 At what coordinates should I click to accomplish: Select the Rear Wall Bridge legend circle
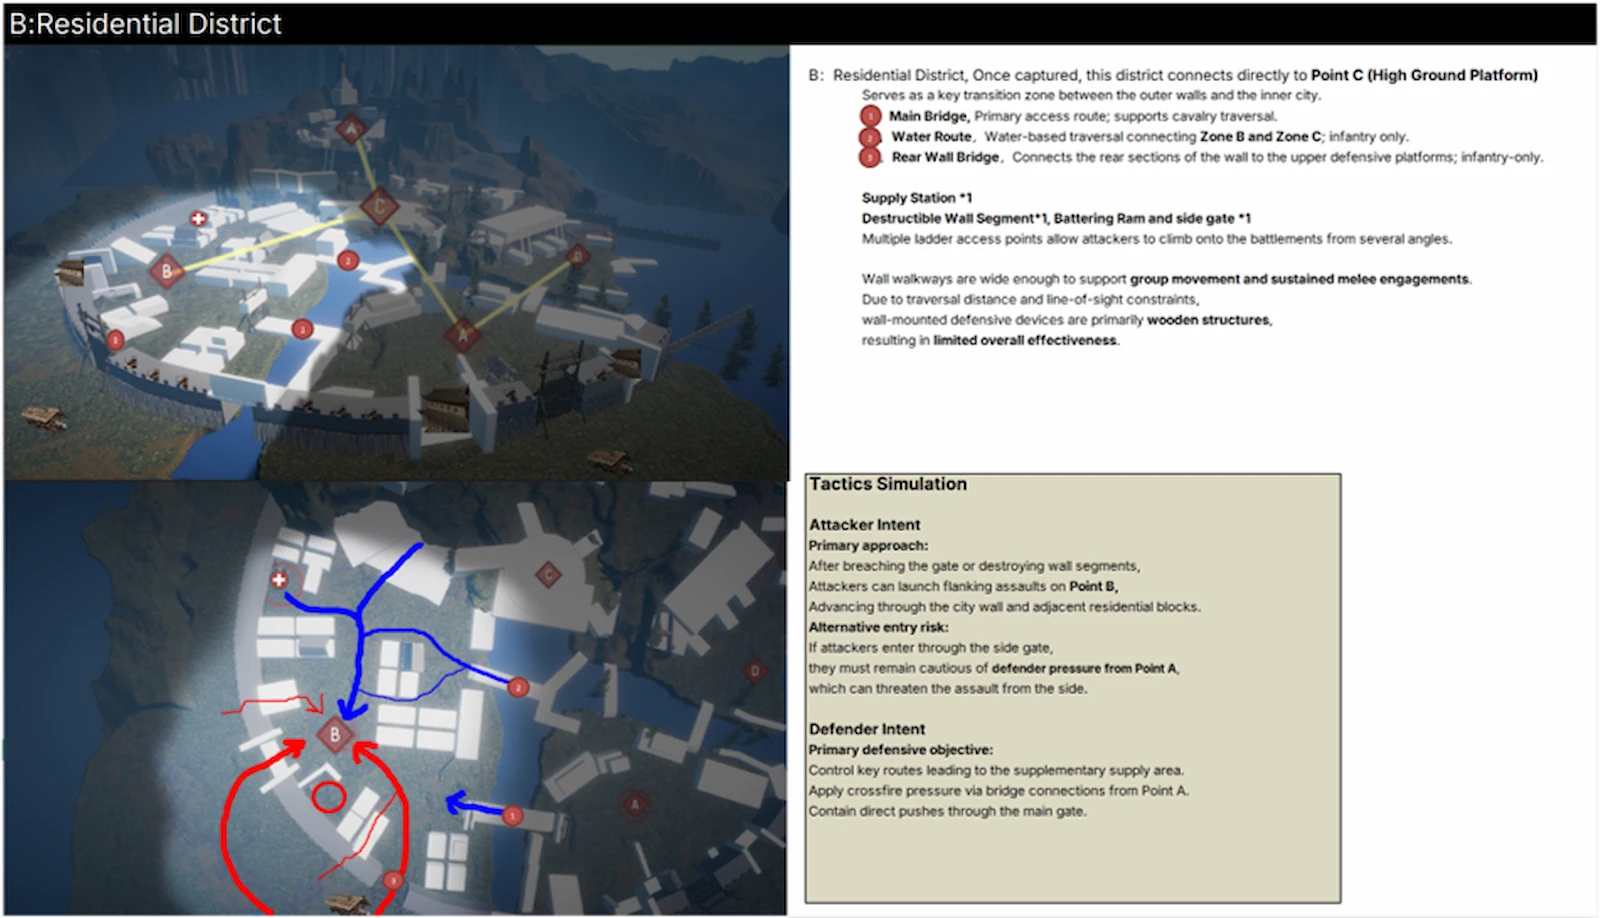pyautogui.click(x=870, y=157)
